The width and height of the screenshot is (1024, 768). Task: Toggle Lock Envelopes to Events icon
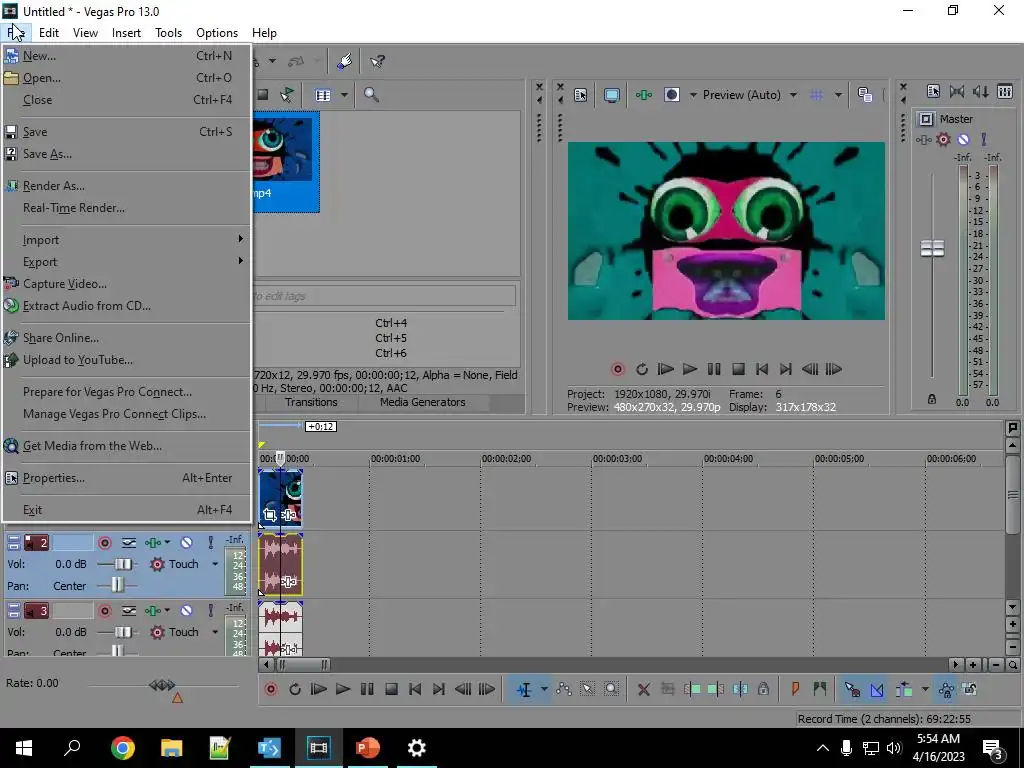click(946, 689)
